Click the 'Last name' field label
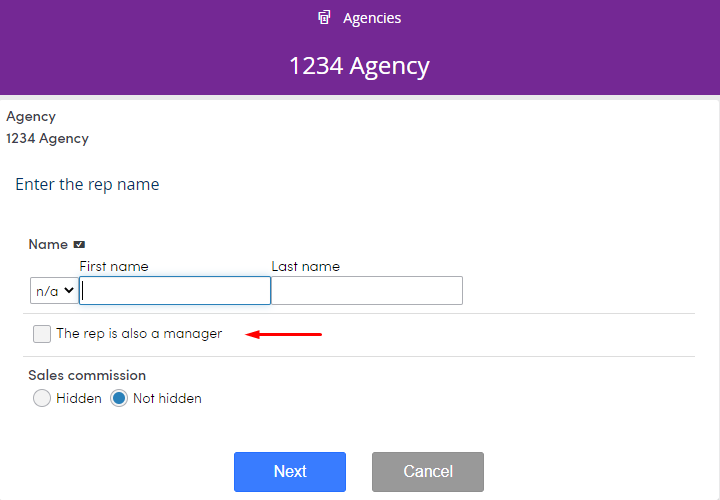Screen dimensions: 720x500 (305, 266)
